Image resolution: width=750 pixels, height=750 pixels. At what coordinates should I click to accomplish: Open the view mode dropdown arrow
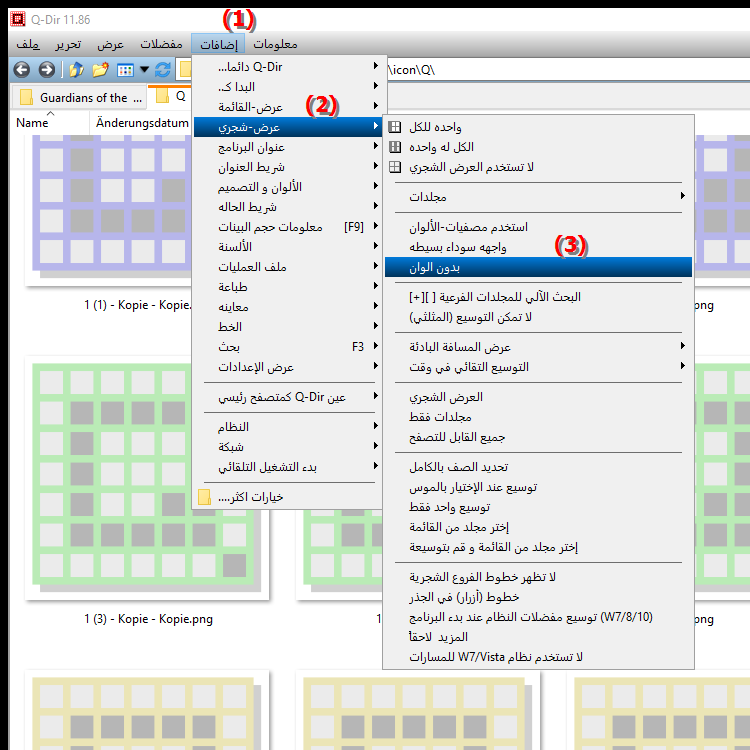(x=144, y=70)
